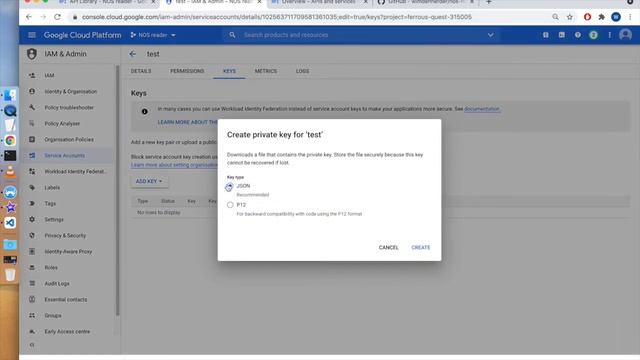Viewport: 640px width, 360px height.
Task: Click CANCEL in the private key dialog
Action: (x=388, y=247)
